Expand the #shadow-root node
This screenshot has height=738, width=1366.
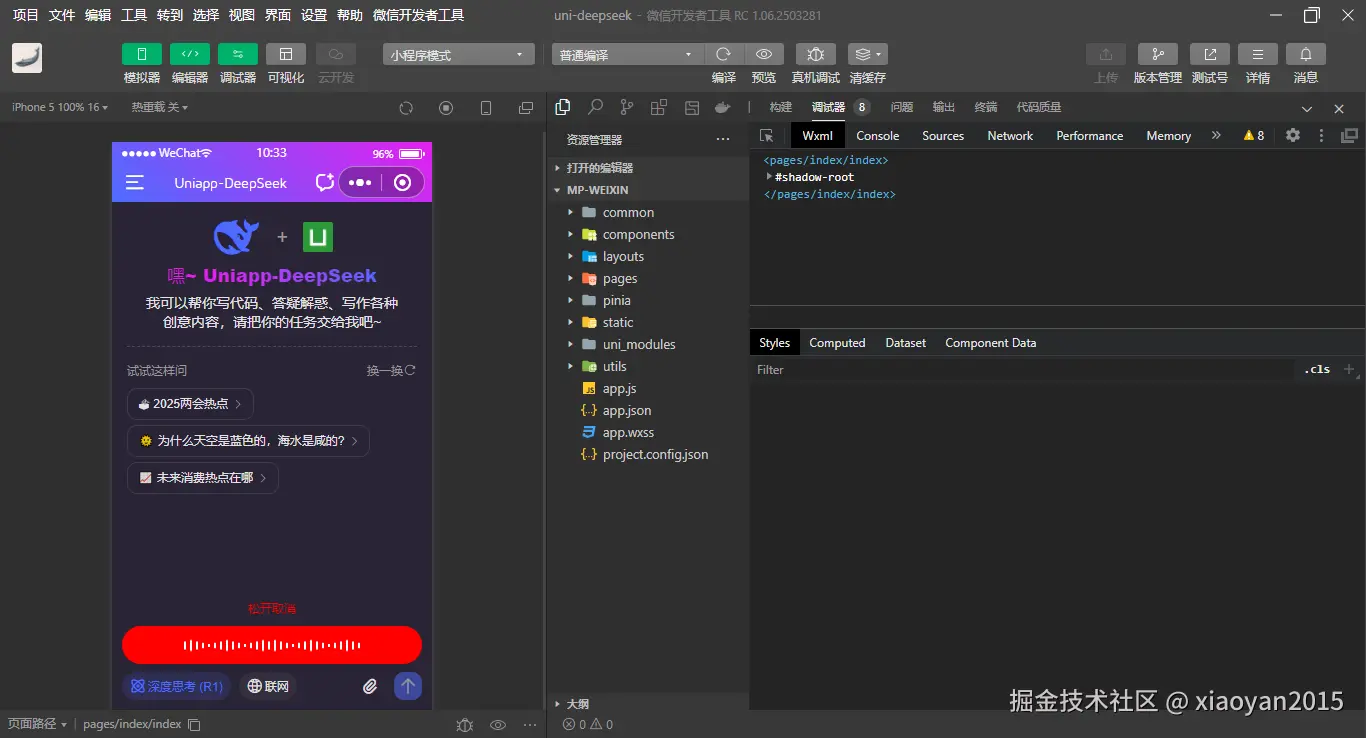tap(769, 177)
